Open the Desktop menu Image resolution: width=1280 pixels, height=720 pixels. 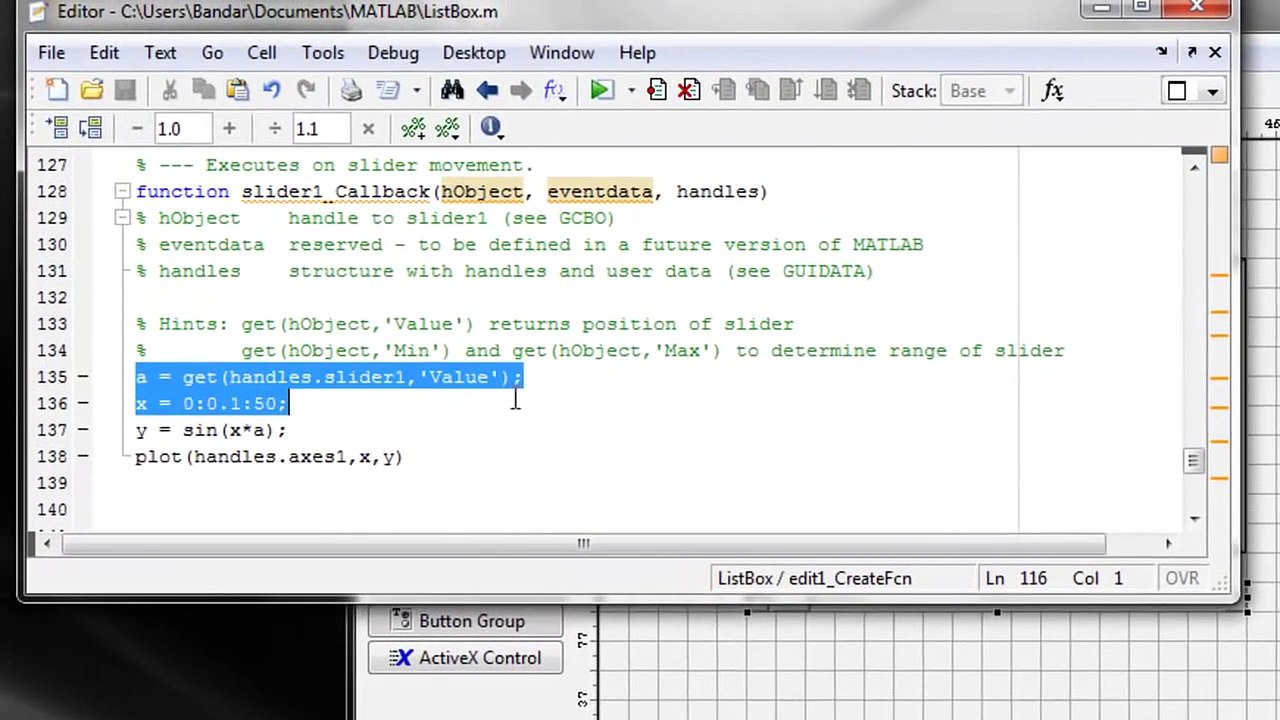474,53
